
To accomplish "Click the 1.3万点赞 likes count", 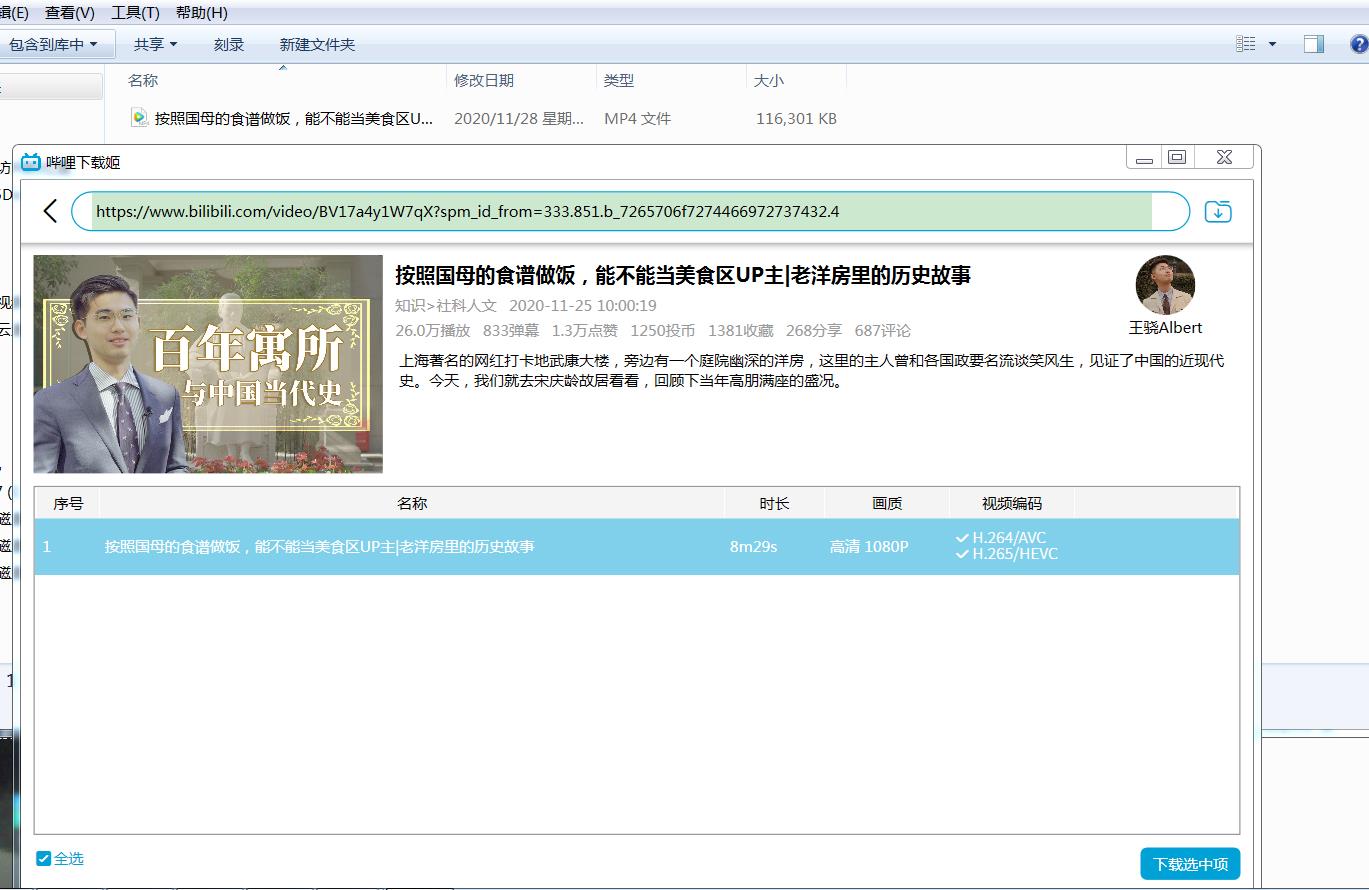I will point(585,330).
